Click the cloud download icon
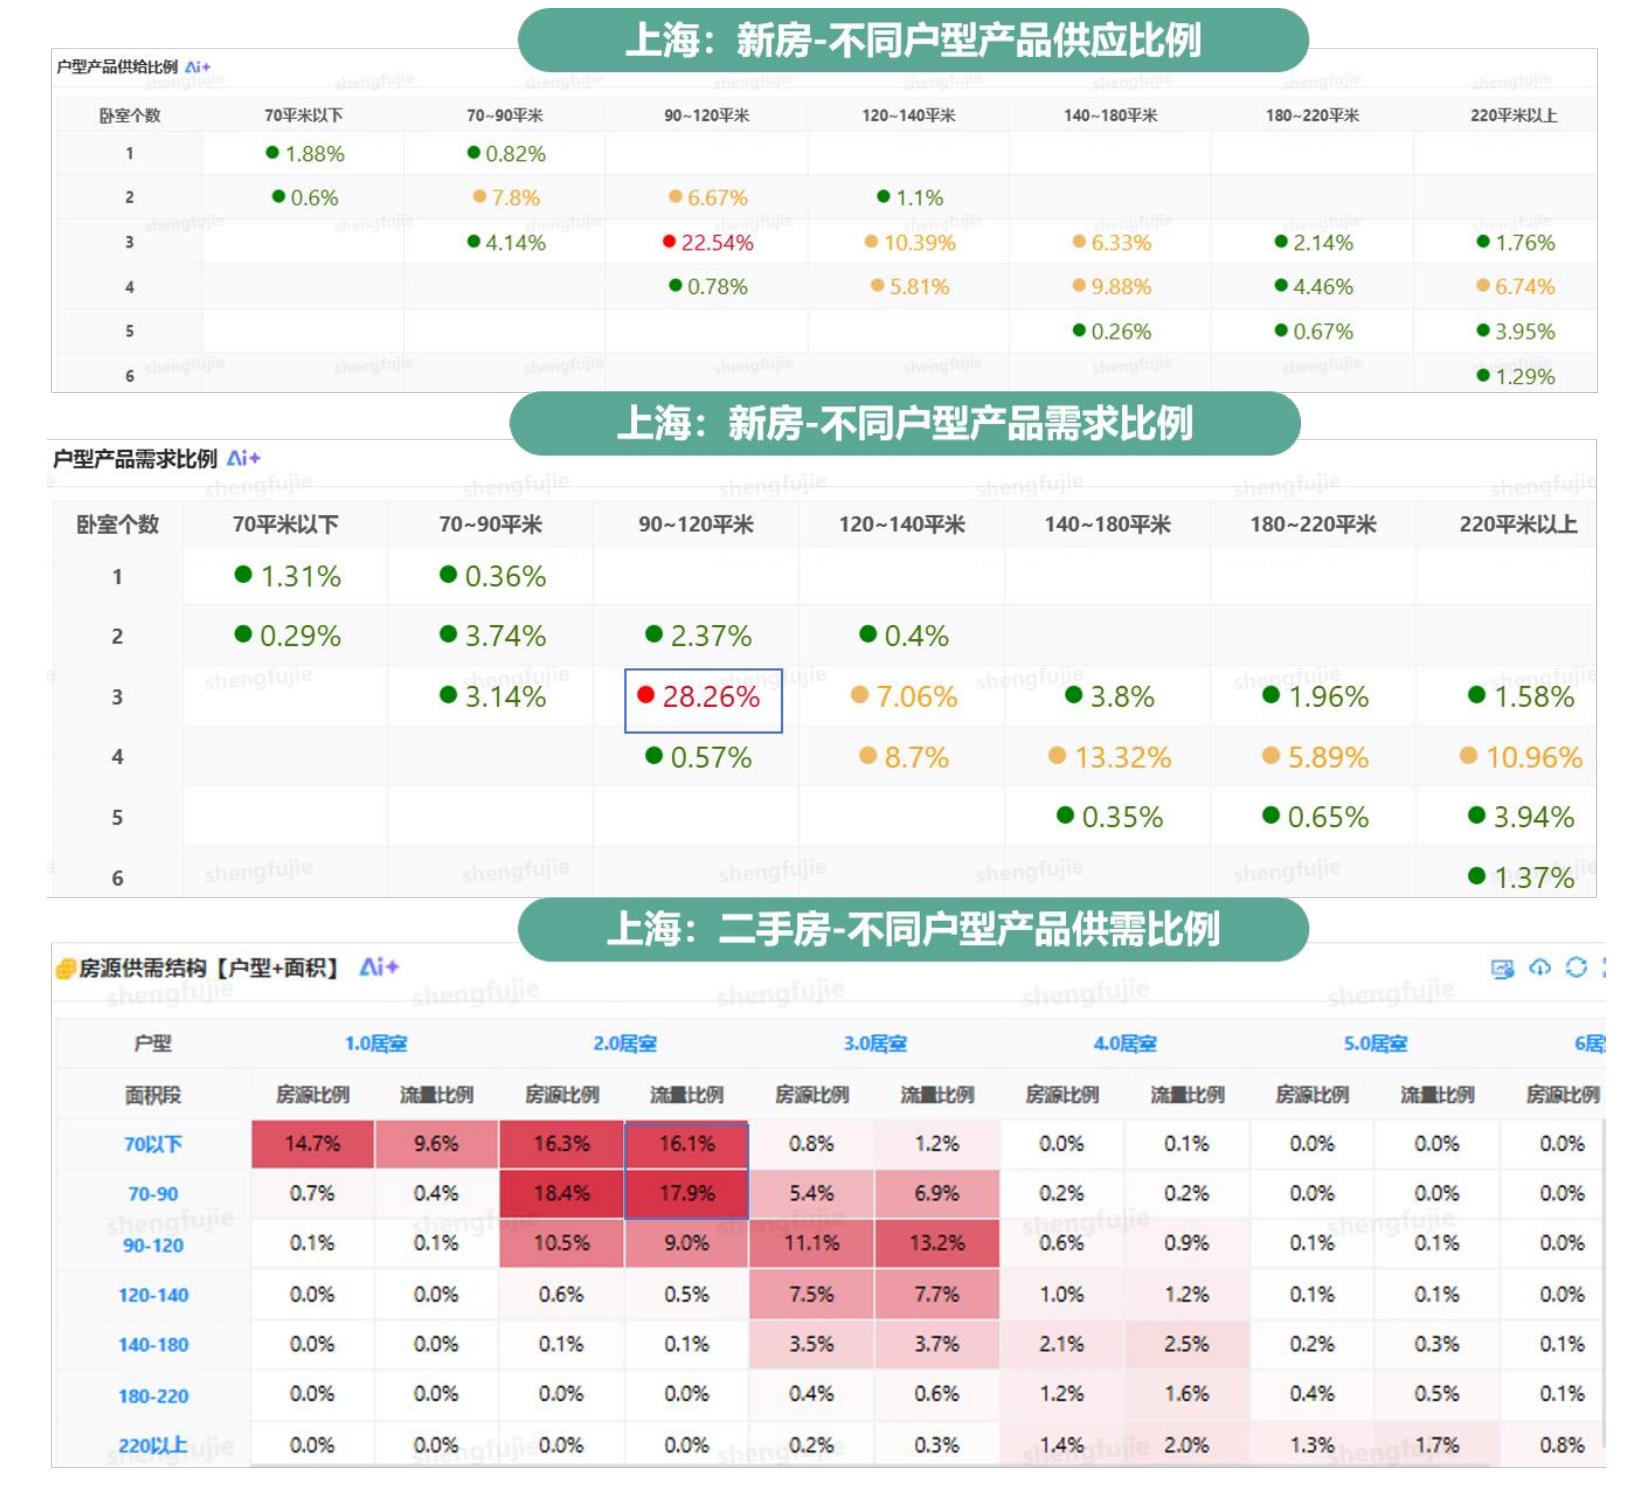Image resolution: width=1630 pixels, height=1494 pixels. click(x=1540, y=967)
